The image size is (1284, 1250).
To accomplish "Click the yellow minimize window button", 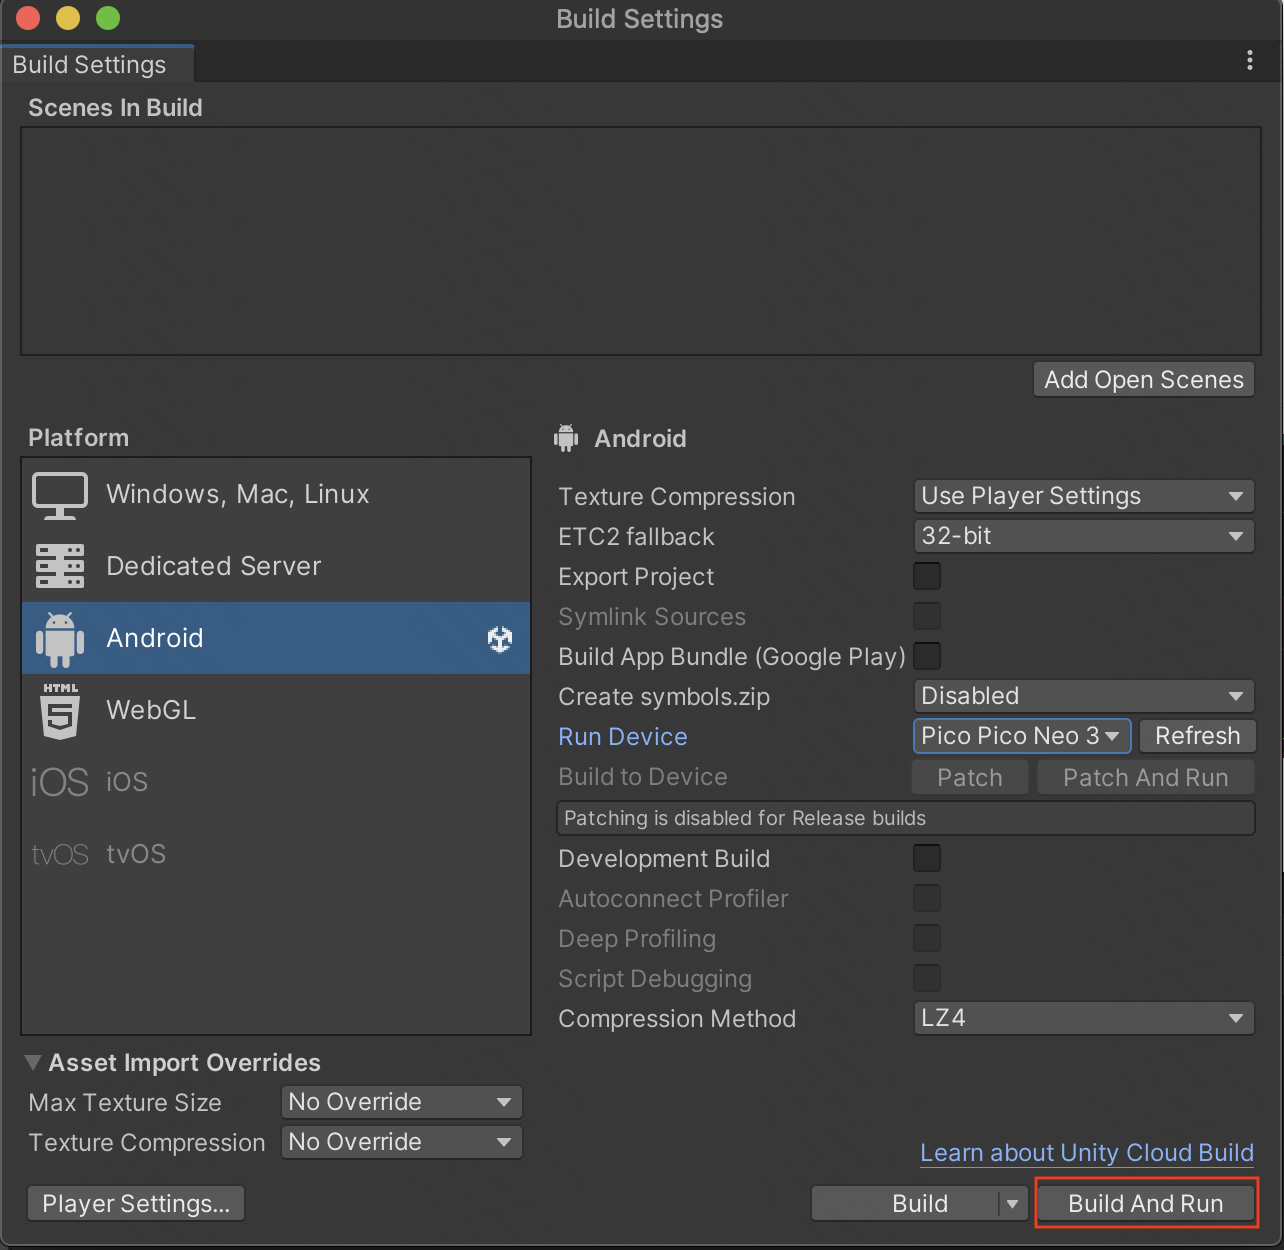I will coord(68,18).
